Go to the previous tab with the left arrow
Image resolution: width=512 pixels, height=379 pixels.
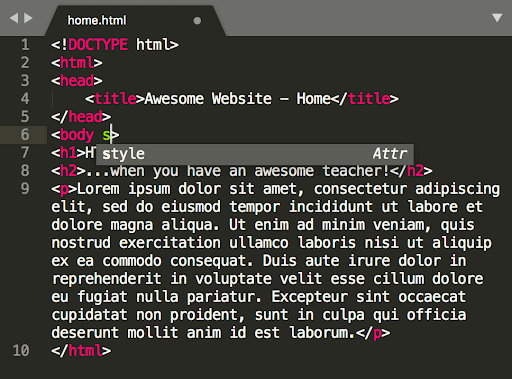pos(14,18)
